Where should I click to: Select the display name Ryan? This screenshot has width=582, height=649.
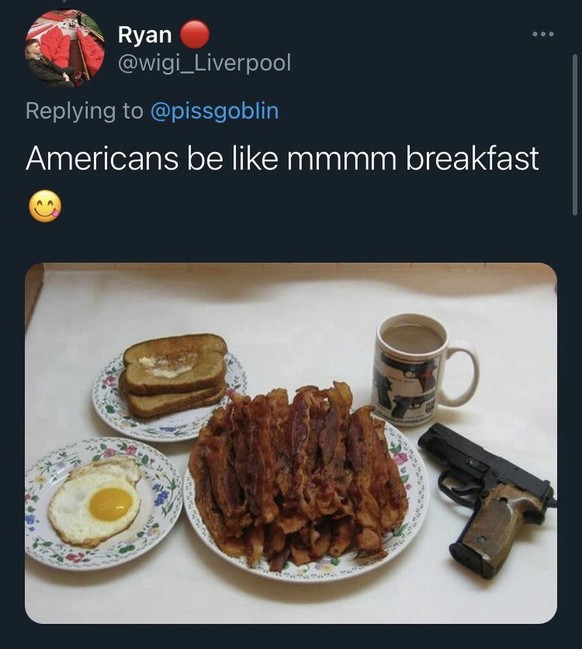(x=145, y=34)
